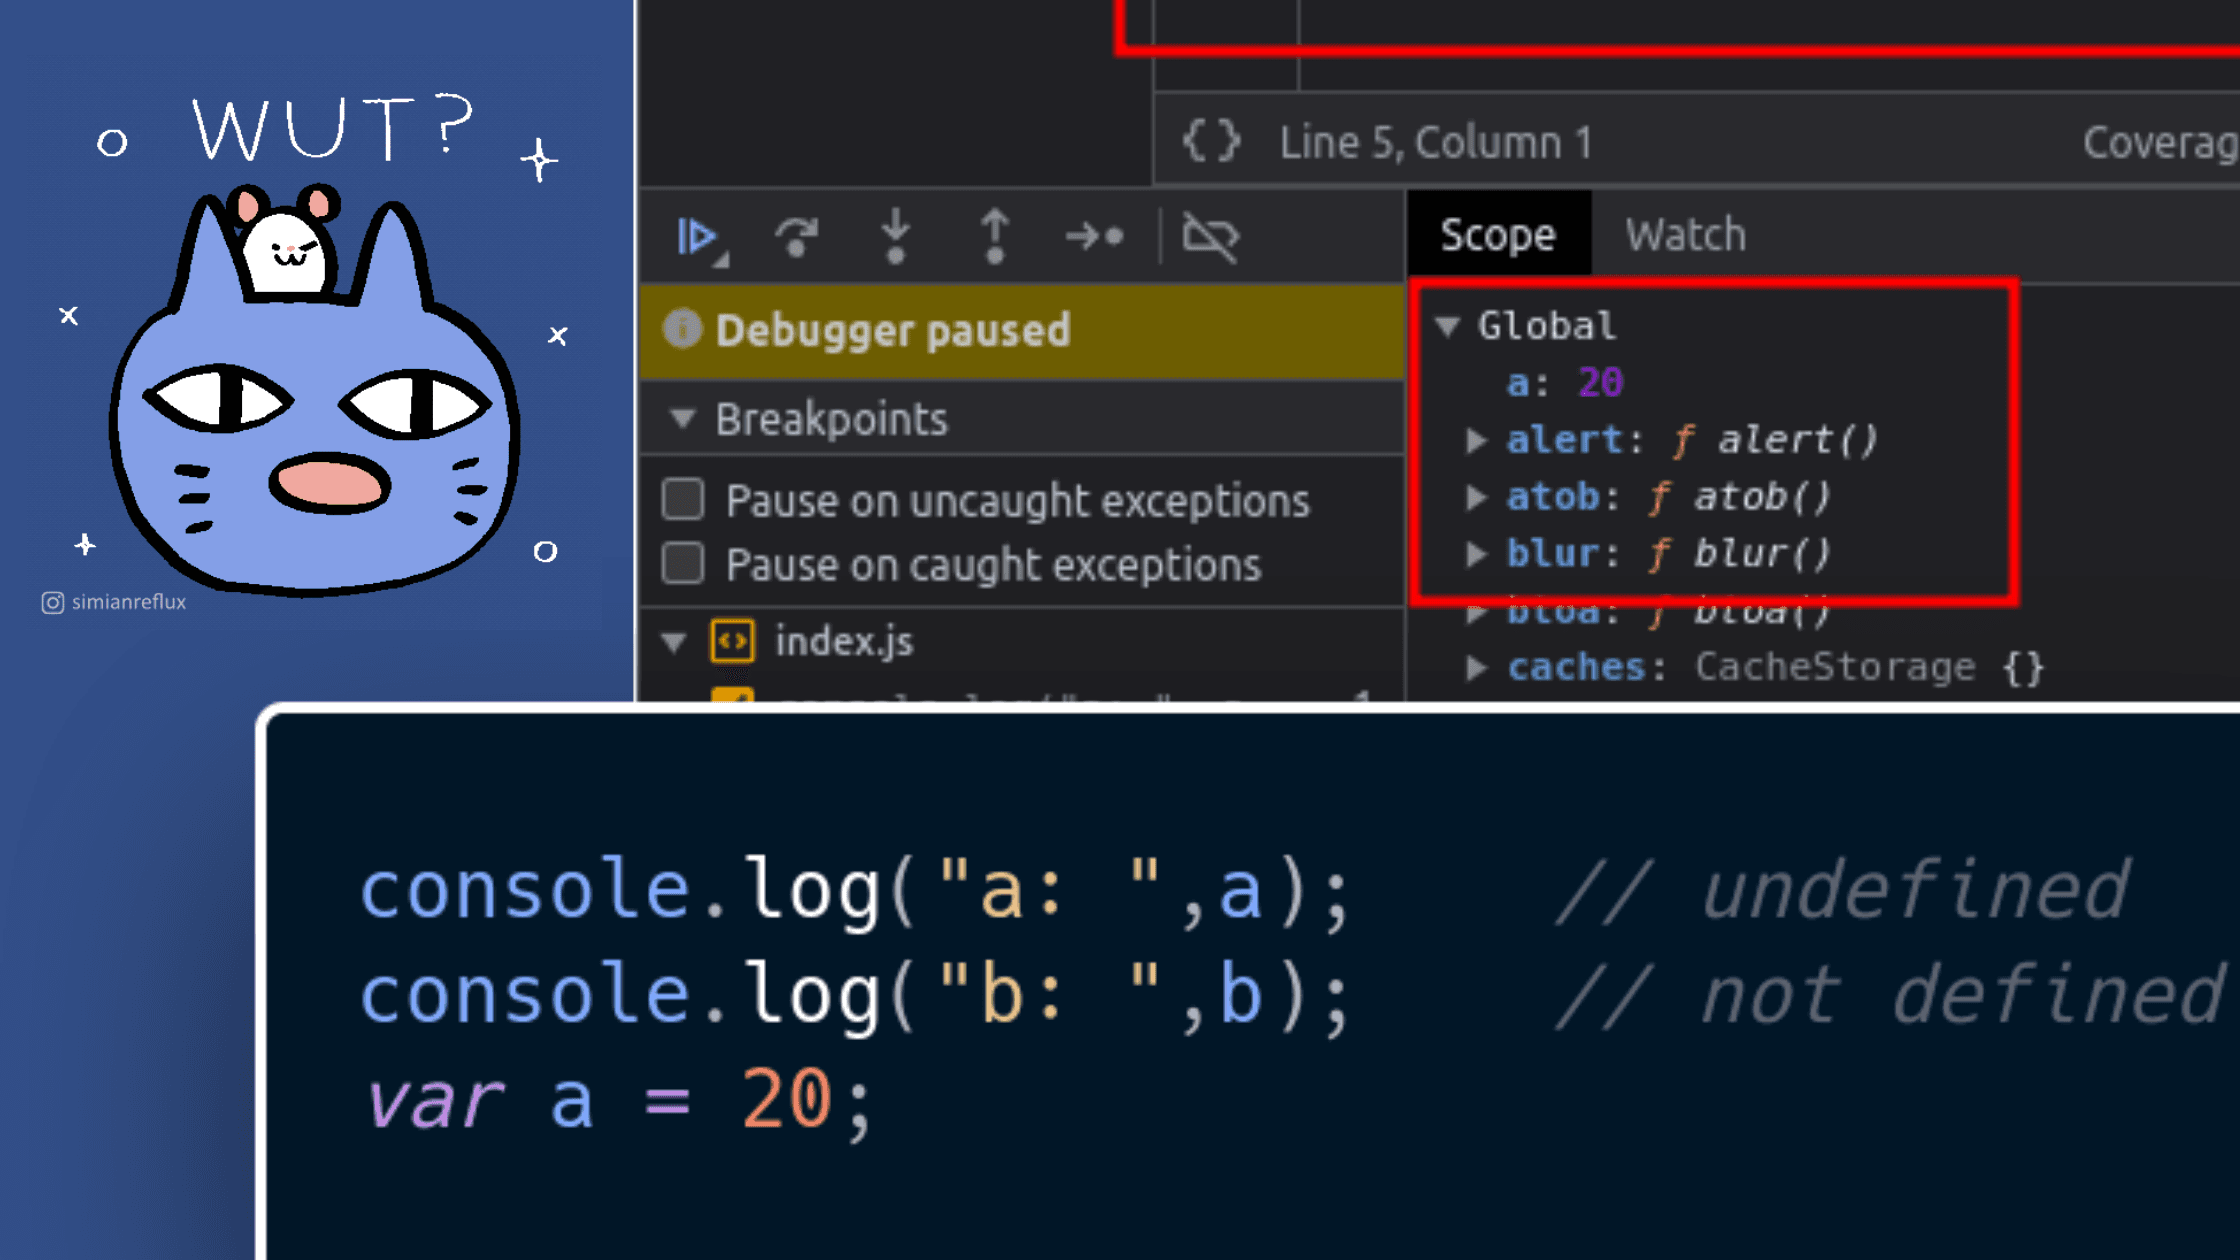Viewport: 2240px width, 1260px height.
Task: Click Deactivate breakpoints icon
Action: (1210, 237)
